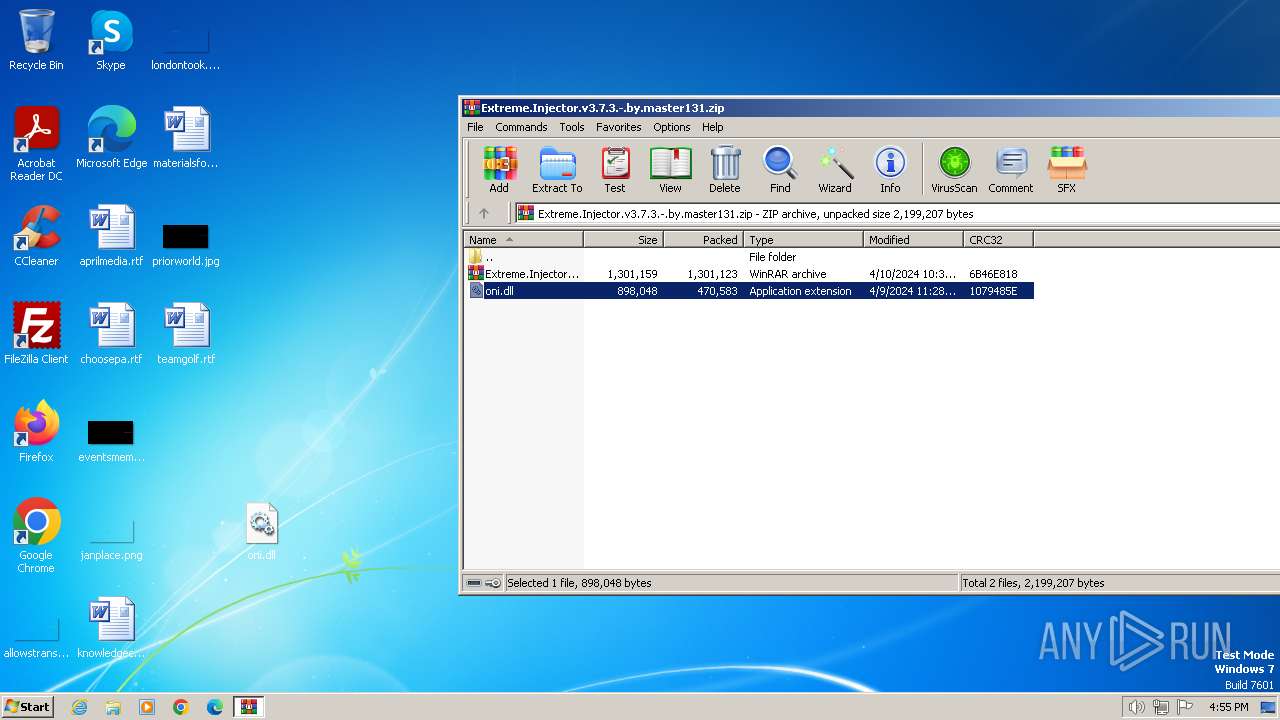This screenshot has width=1280, height=720.
Task: Select the Microsoft Edge desktop shortcut
Action: pyautogui.click(x=111, y=138)
